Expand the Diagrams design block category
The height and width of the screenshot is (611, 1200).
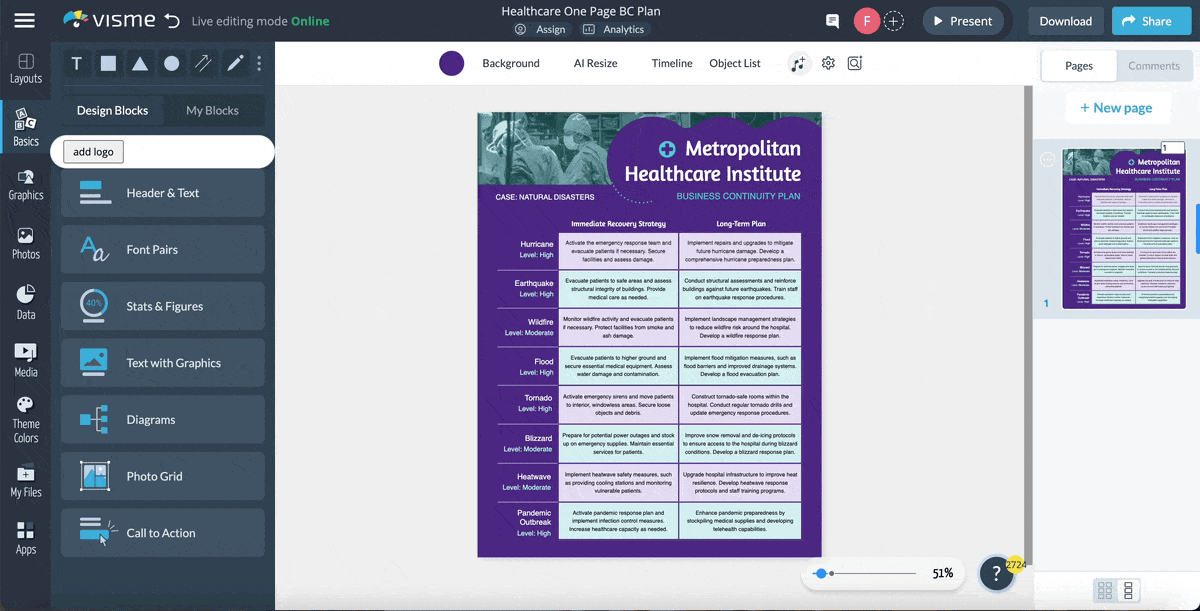[163, 420]
